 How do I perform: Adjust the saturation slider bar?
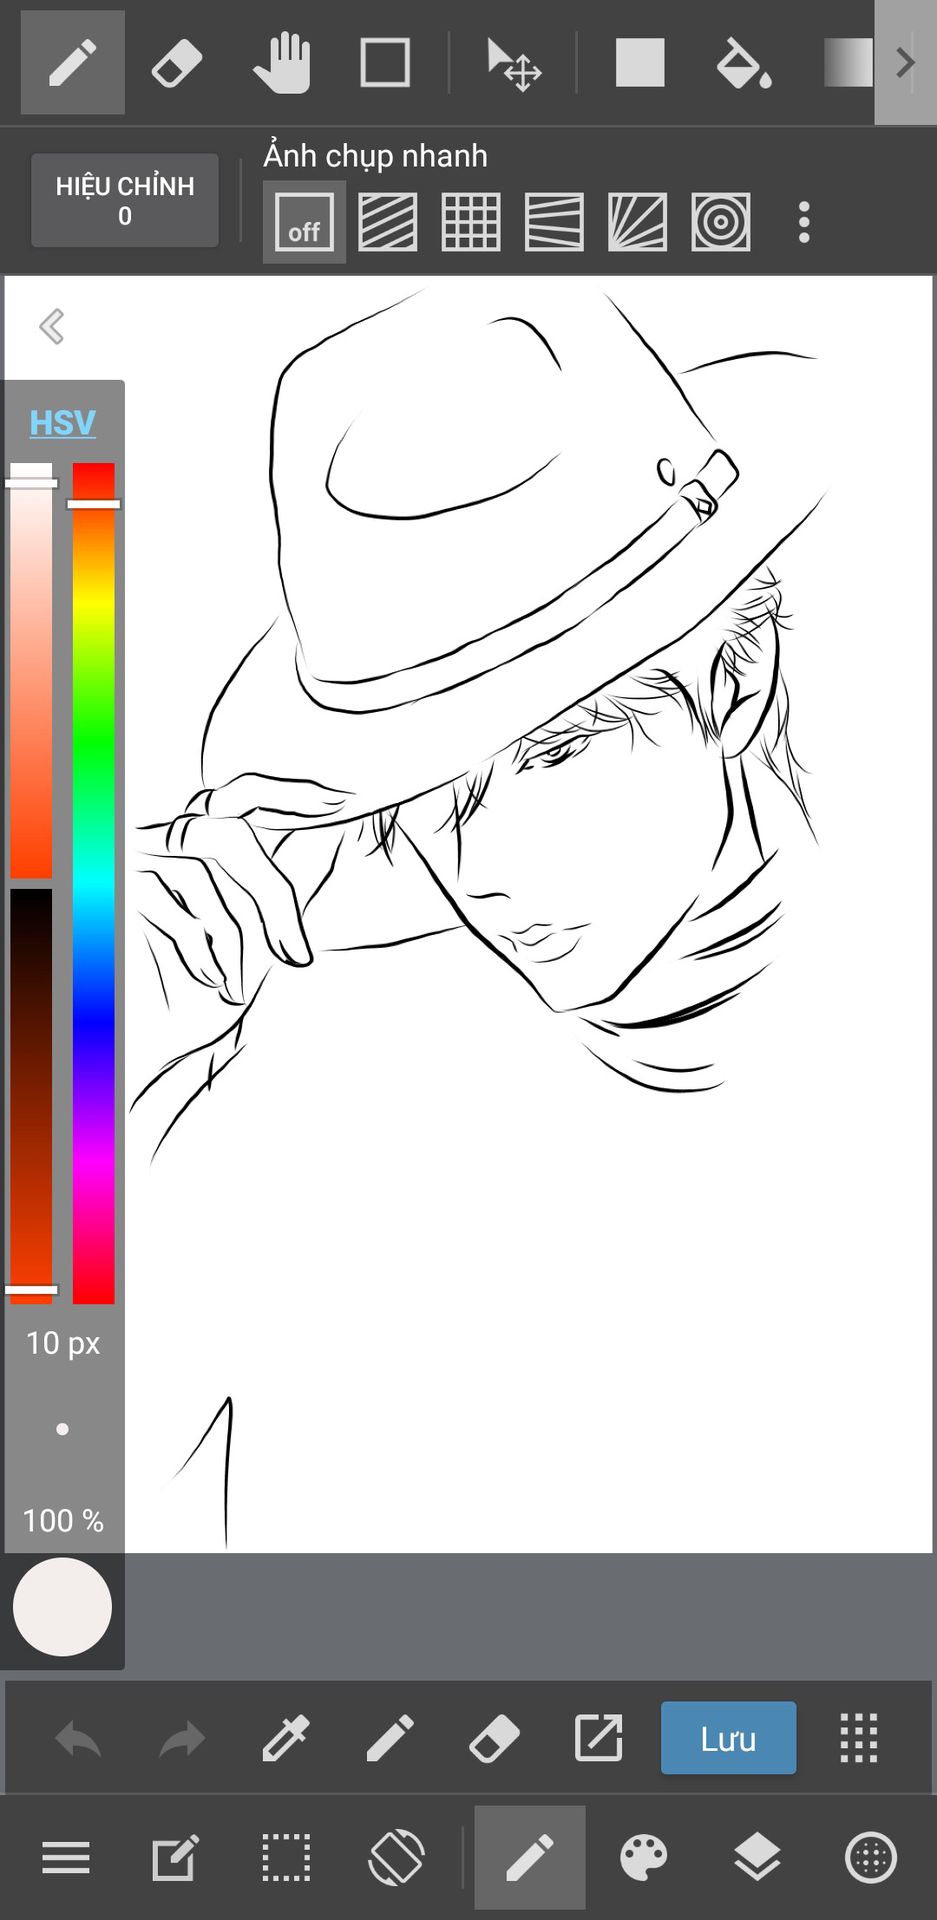[31, 670]
